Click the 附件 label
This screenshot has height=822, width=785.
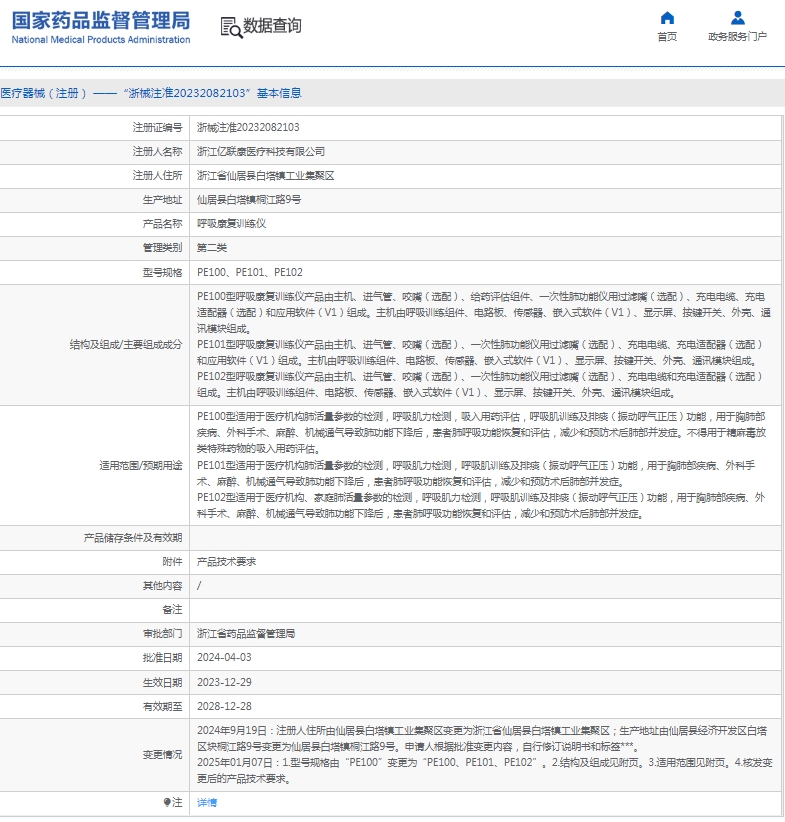pos(173,562)
